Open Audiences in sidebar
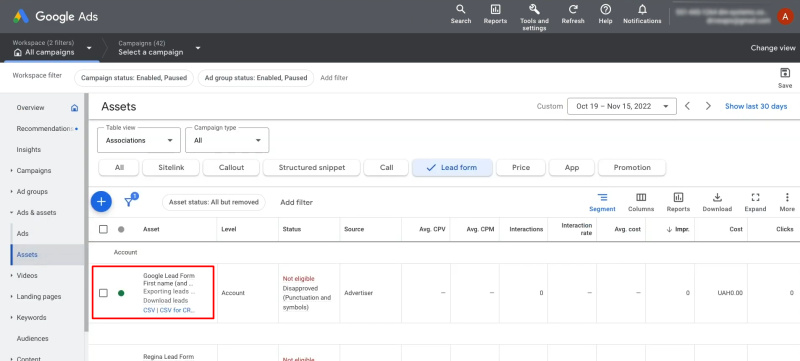 click(x=32, y=338)
